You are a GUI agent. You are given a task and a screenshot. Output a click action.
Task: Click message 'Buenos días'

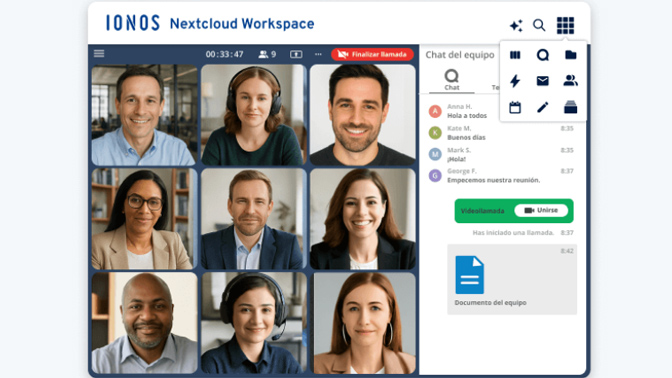coord(466,138)
